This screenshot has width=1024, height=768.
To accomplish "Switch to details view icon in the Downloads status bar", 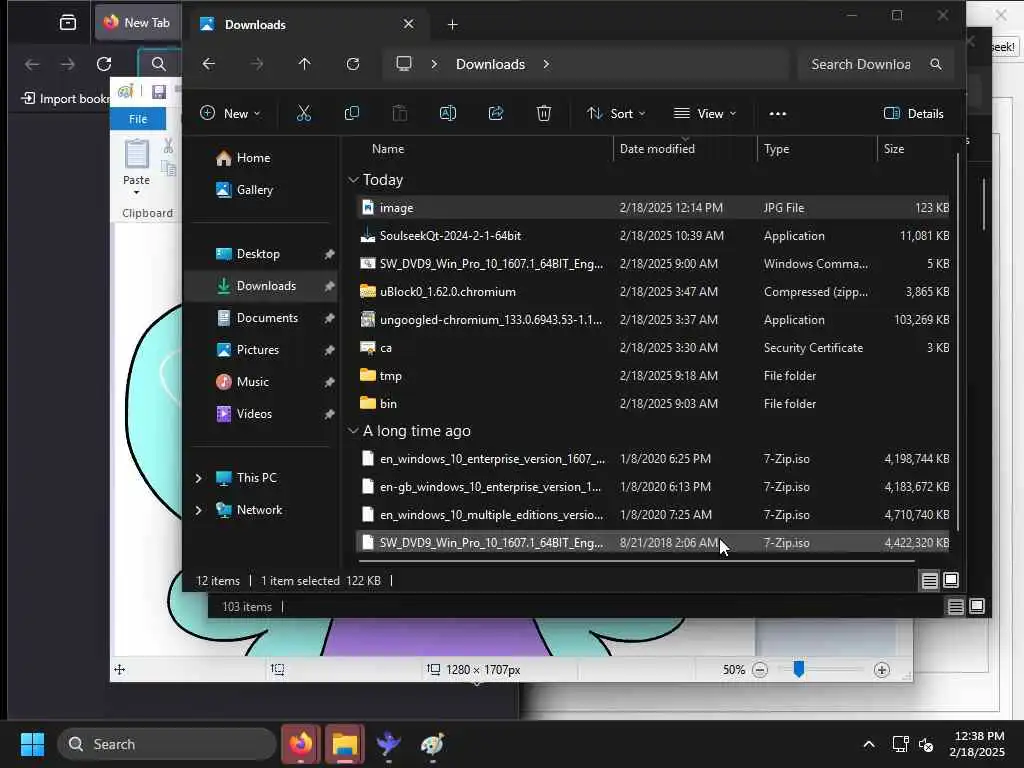I will click(x=929, y=581).
